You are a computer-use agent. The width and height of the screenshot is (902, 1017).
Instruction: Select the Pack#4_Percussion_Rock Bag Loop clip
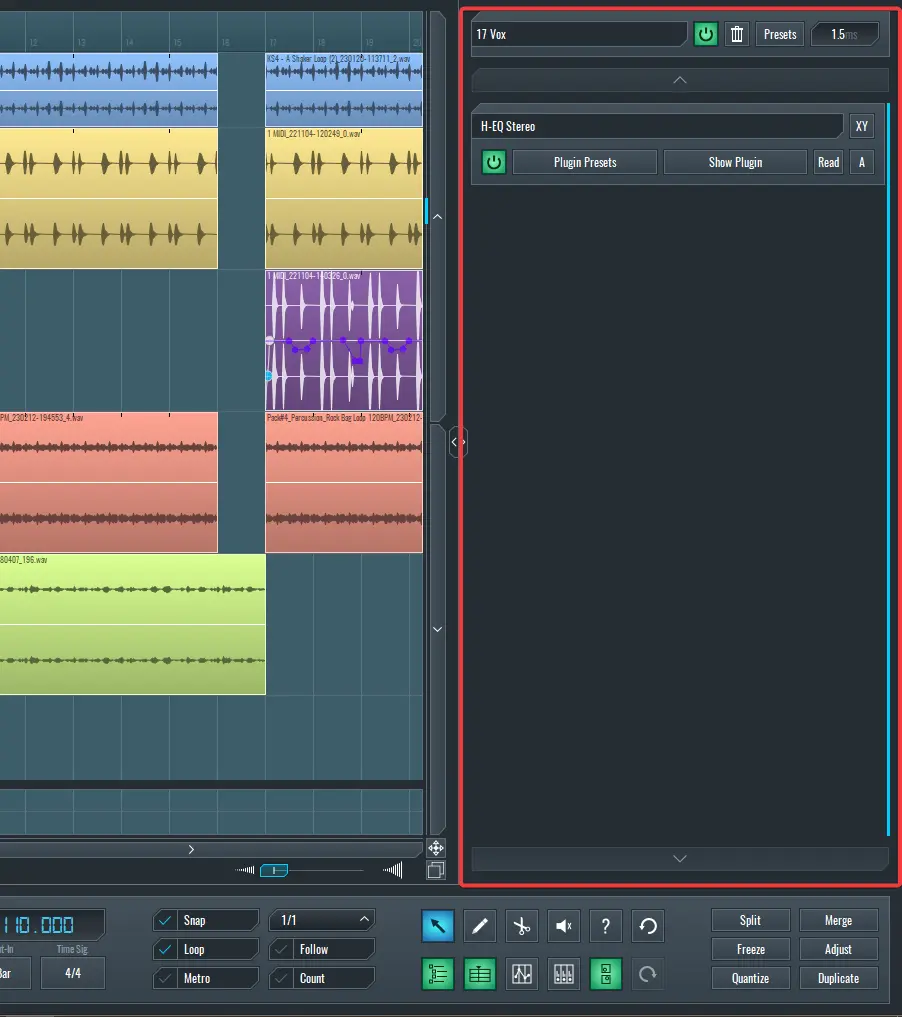click(x=344, y=482)
